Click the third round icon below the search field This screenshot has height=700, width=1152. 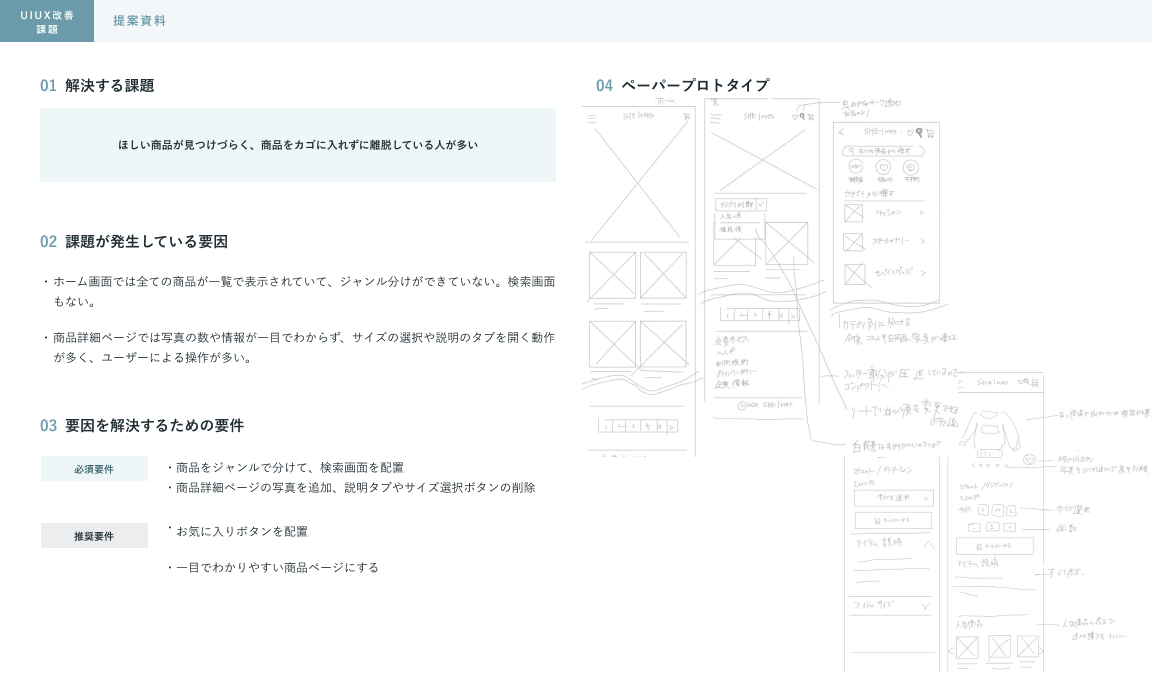pyautogui.click(x=911, y=167)
